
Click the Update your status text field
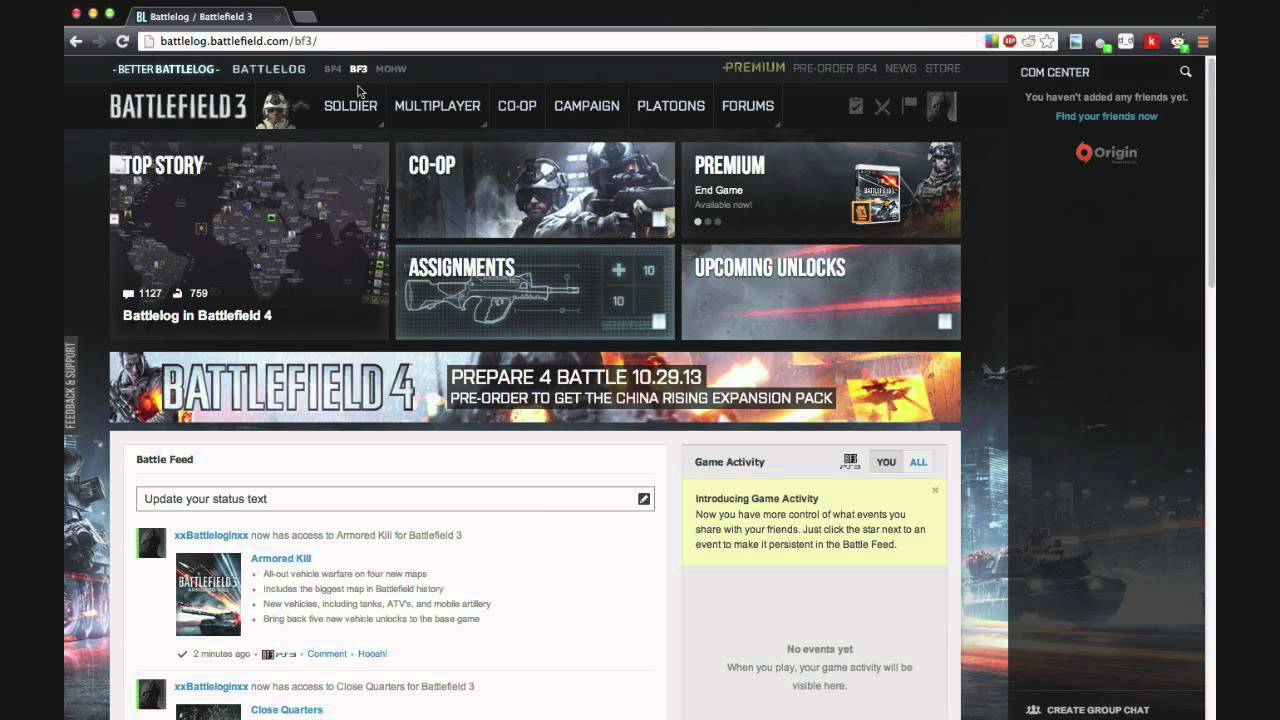(395, 499)
